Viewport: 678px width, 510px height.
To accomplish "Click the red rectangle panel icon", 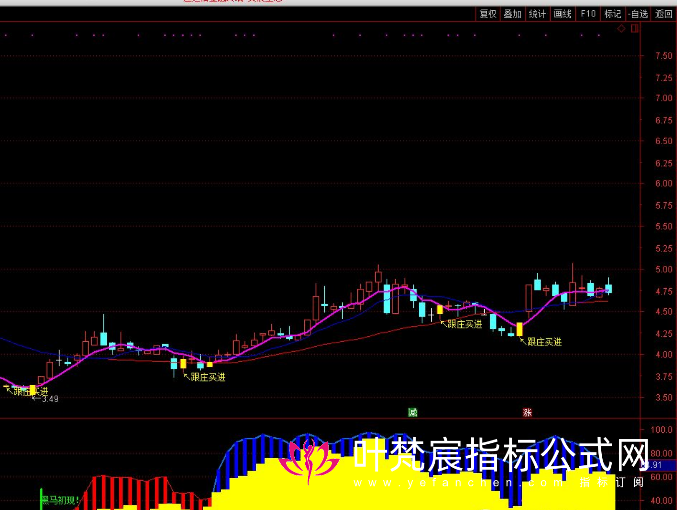I will (x=634, y=29).
